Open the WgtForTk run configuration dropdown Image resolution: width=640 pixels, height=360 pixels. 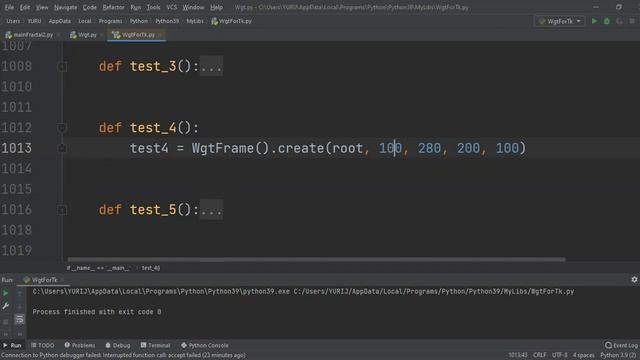(x=560, y=21)
